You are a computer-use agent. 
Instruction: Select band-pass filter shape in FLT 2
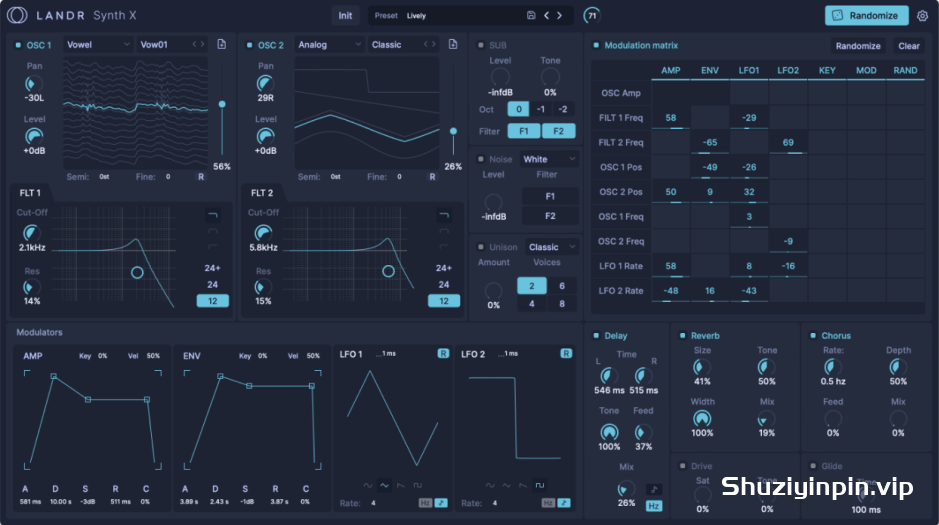[444, 230]
